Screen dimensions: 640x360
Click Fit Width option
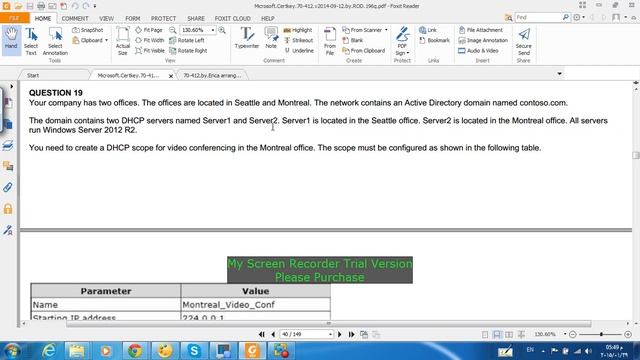(x=150, y=40)
